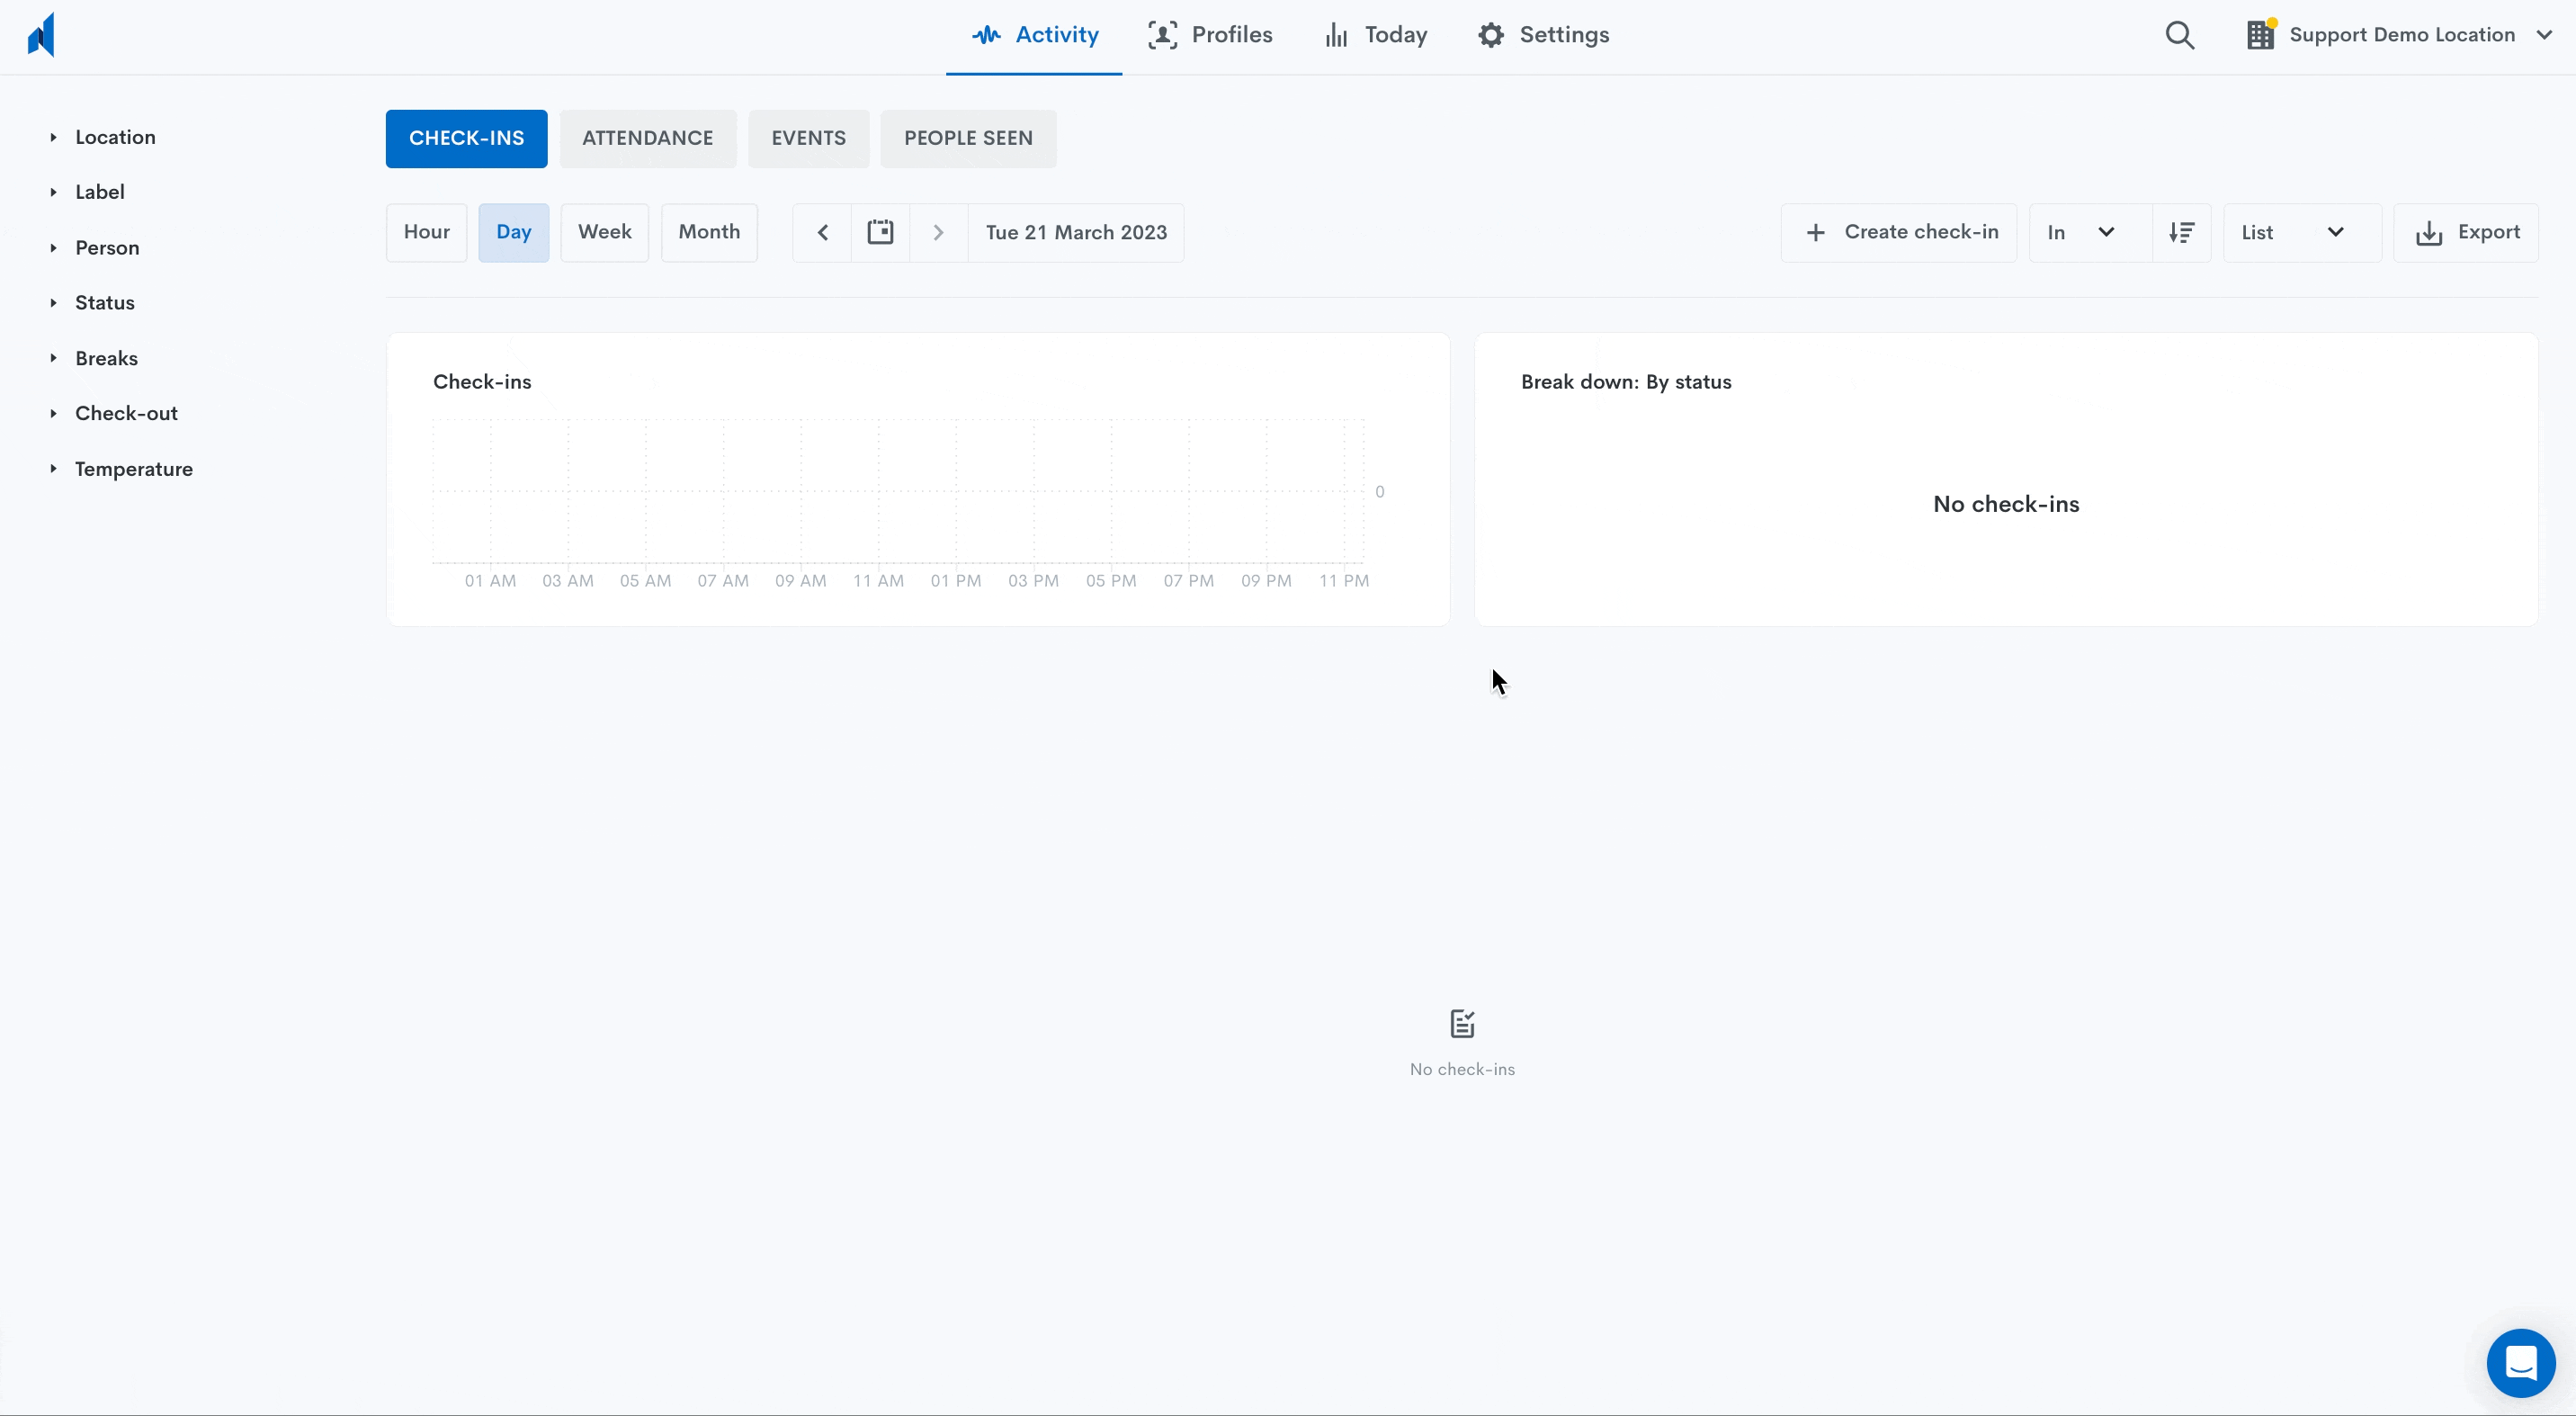This screenshot has width=2576, height=1416.
Task: Open the search magnifier icon
Action: pyautogui.click(x=2179, y=36)
